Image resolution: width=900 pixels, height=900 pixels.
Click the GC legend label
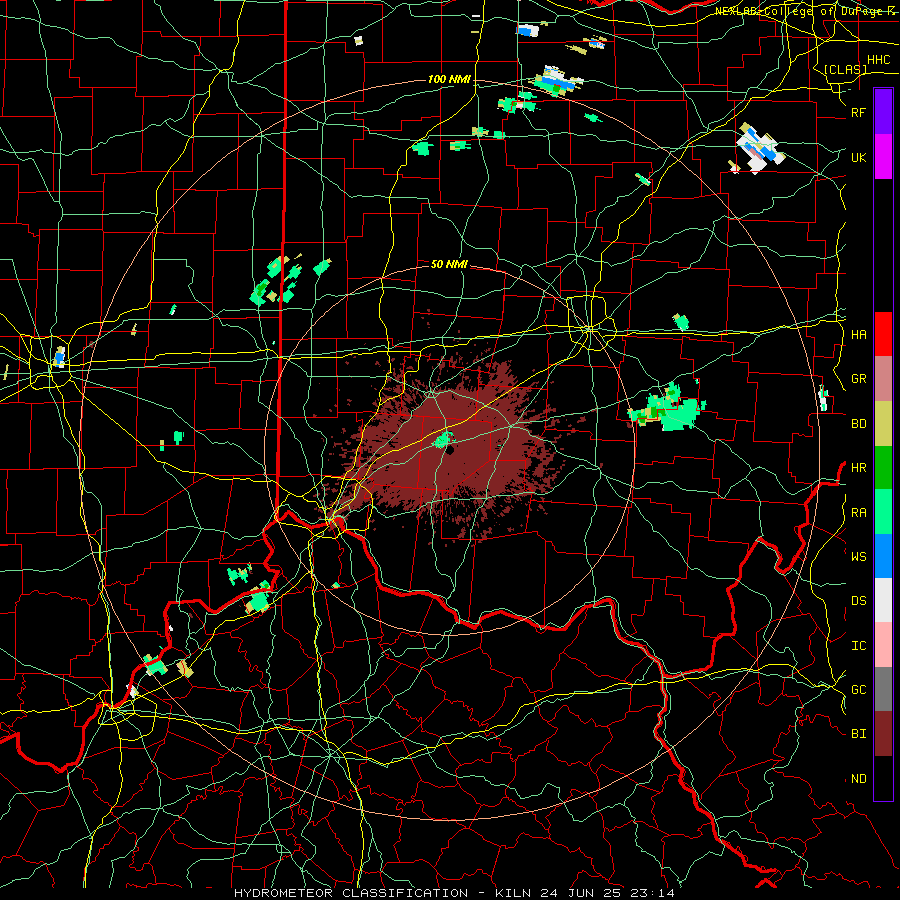point(858,689)
